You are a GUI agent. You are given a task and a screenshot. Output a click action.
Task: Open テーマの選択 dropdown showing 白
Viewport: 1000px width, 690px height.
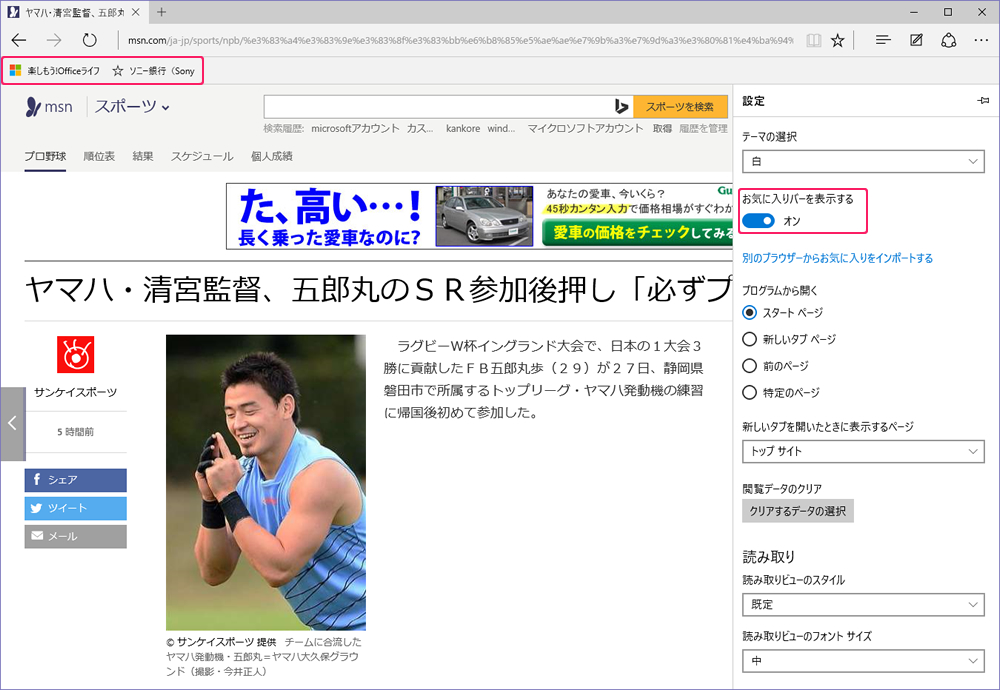pyautogui.click(x=863, y=161)
